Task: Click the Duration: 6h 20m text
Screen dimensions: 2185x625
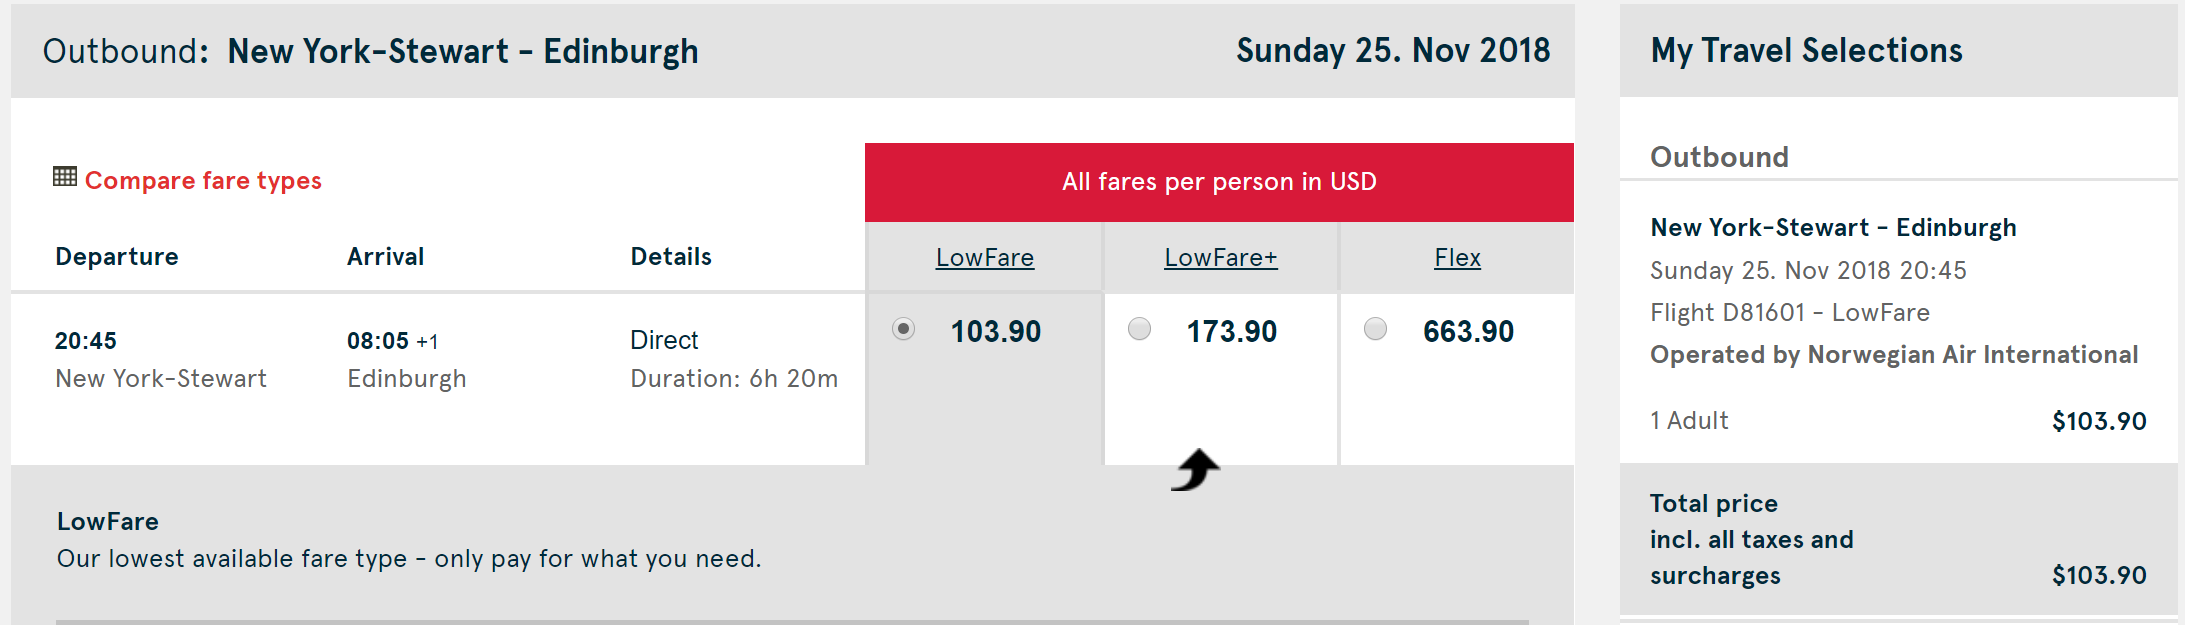Action: click(734, 379)
